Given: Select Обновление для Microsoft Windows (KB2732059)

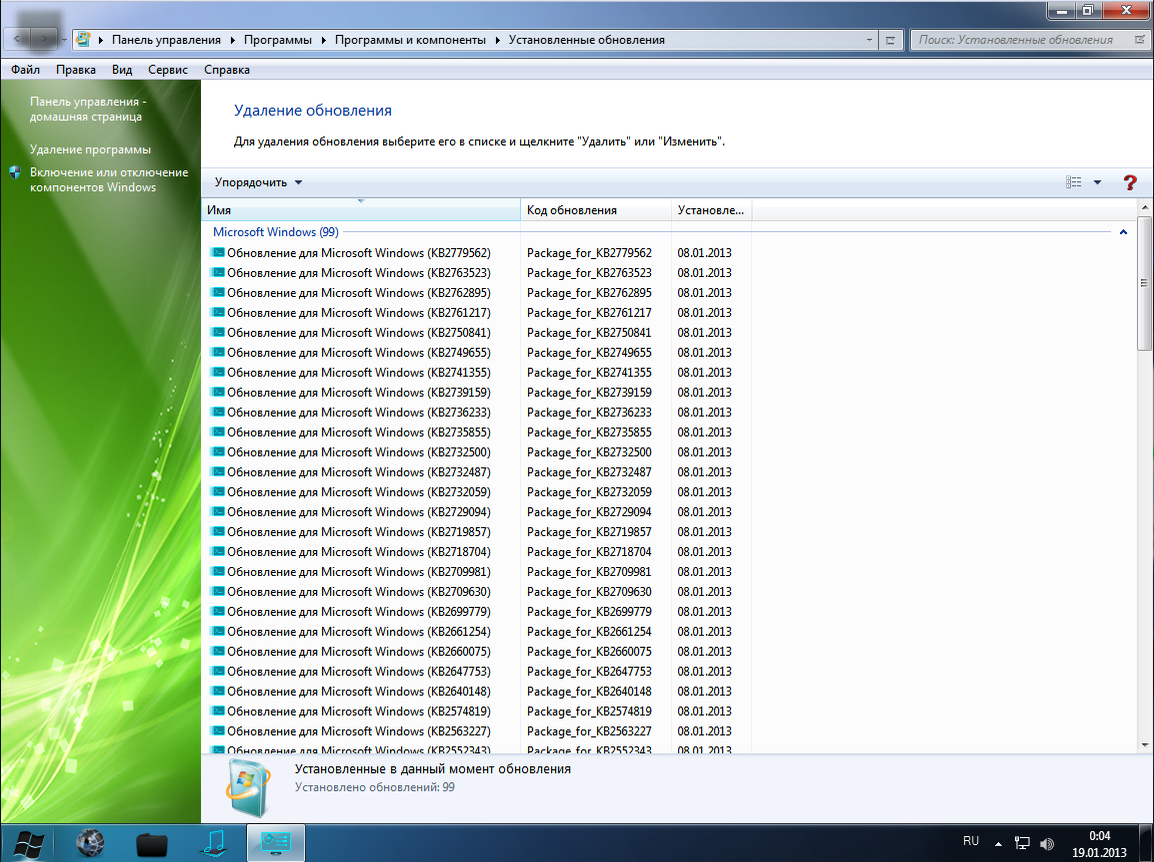Looking at the screenshot, I should coord(358,492).
